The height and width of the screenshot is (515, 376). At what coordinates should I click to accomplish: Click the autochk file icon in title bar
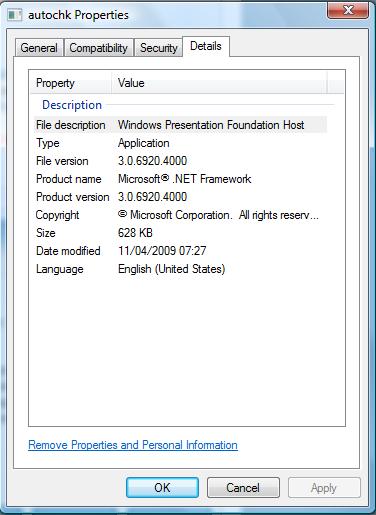(x=15, y=15)
